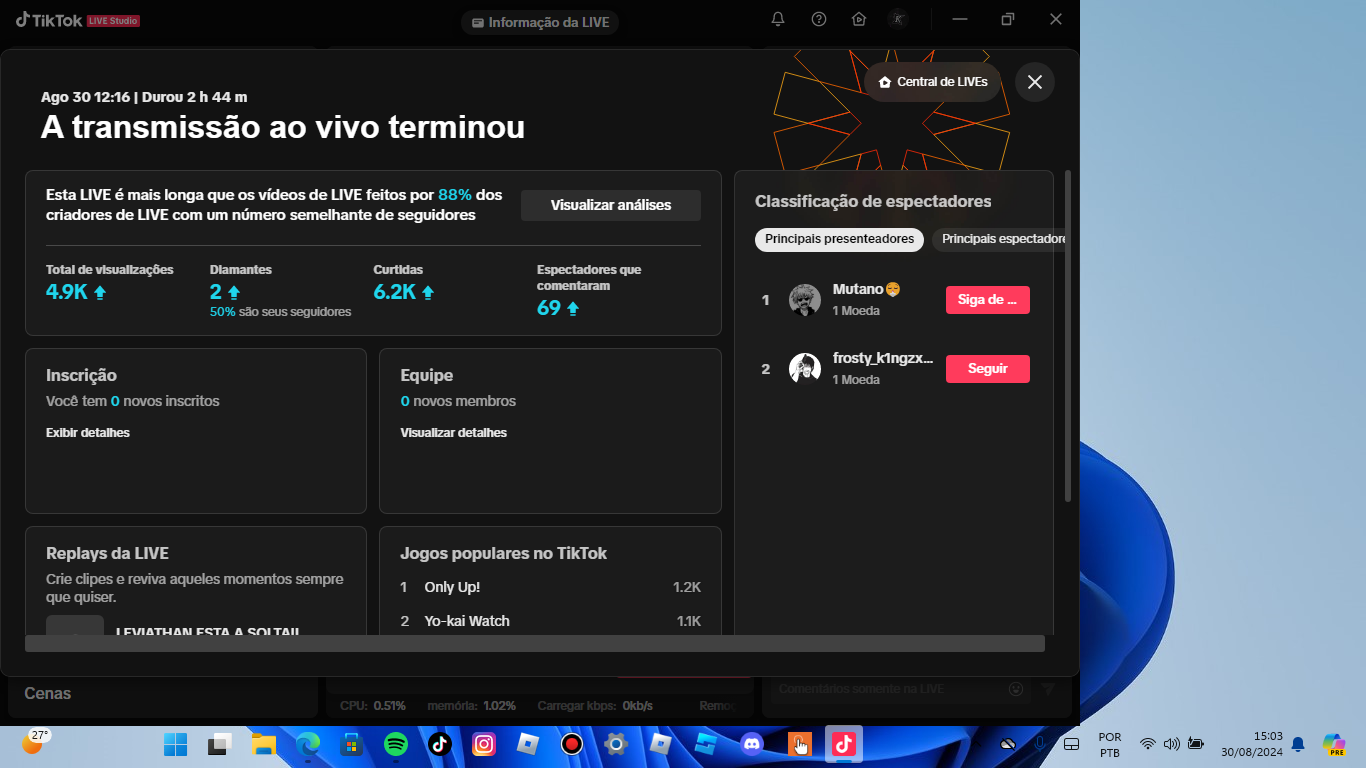Click the Informação da LIVE pill
The height and width of the screenshot is (768, 1366).
(540, 22)
